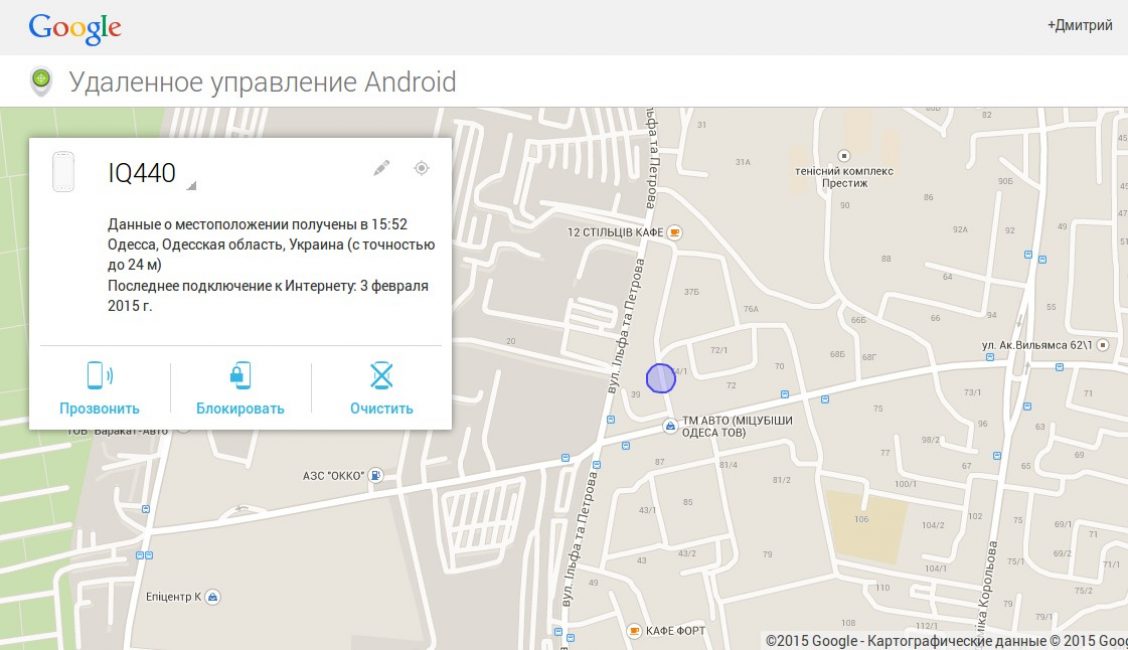This screenshot has width=1128, height=650.
Task: Click the IQ440 device name
Action: click(x=142, y=174)
